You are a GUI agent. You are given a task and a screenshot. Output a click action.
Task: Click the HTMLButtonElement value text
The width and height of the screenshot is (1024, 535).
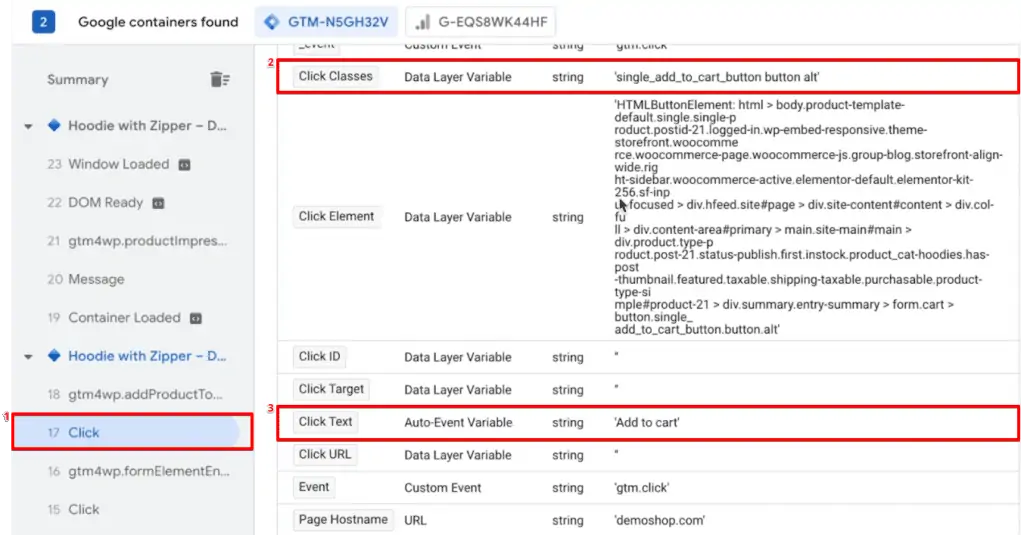(808, 217)
